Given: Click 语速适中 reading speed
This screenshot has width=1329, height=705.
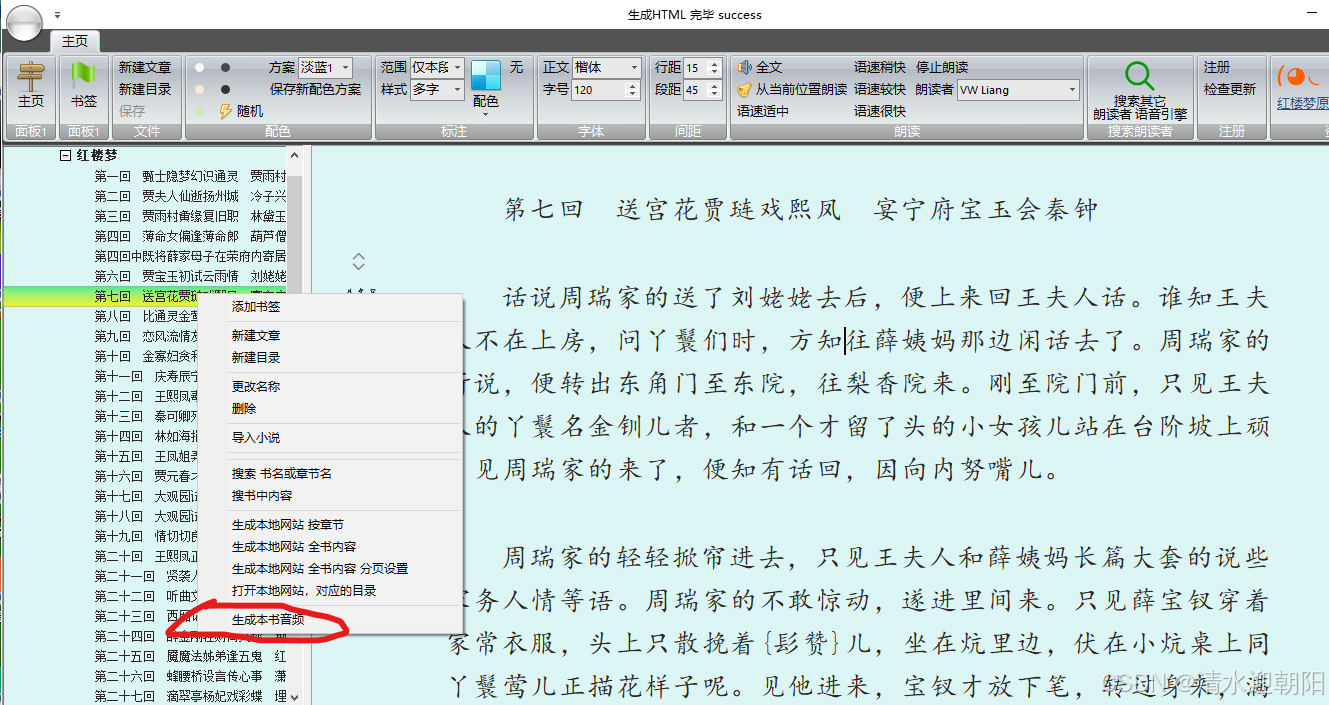Looking at the screenshot, I should pos(763,111).
